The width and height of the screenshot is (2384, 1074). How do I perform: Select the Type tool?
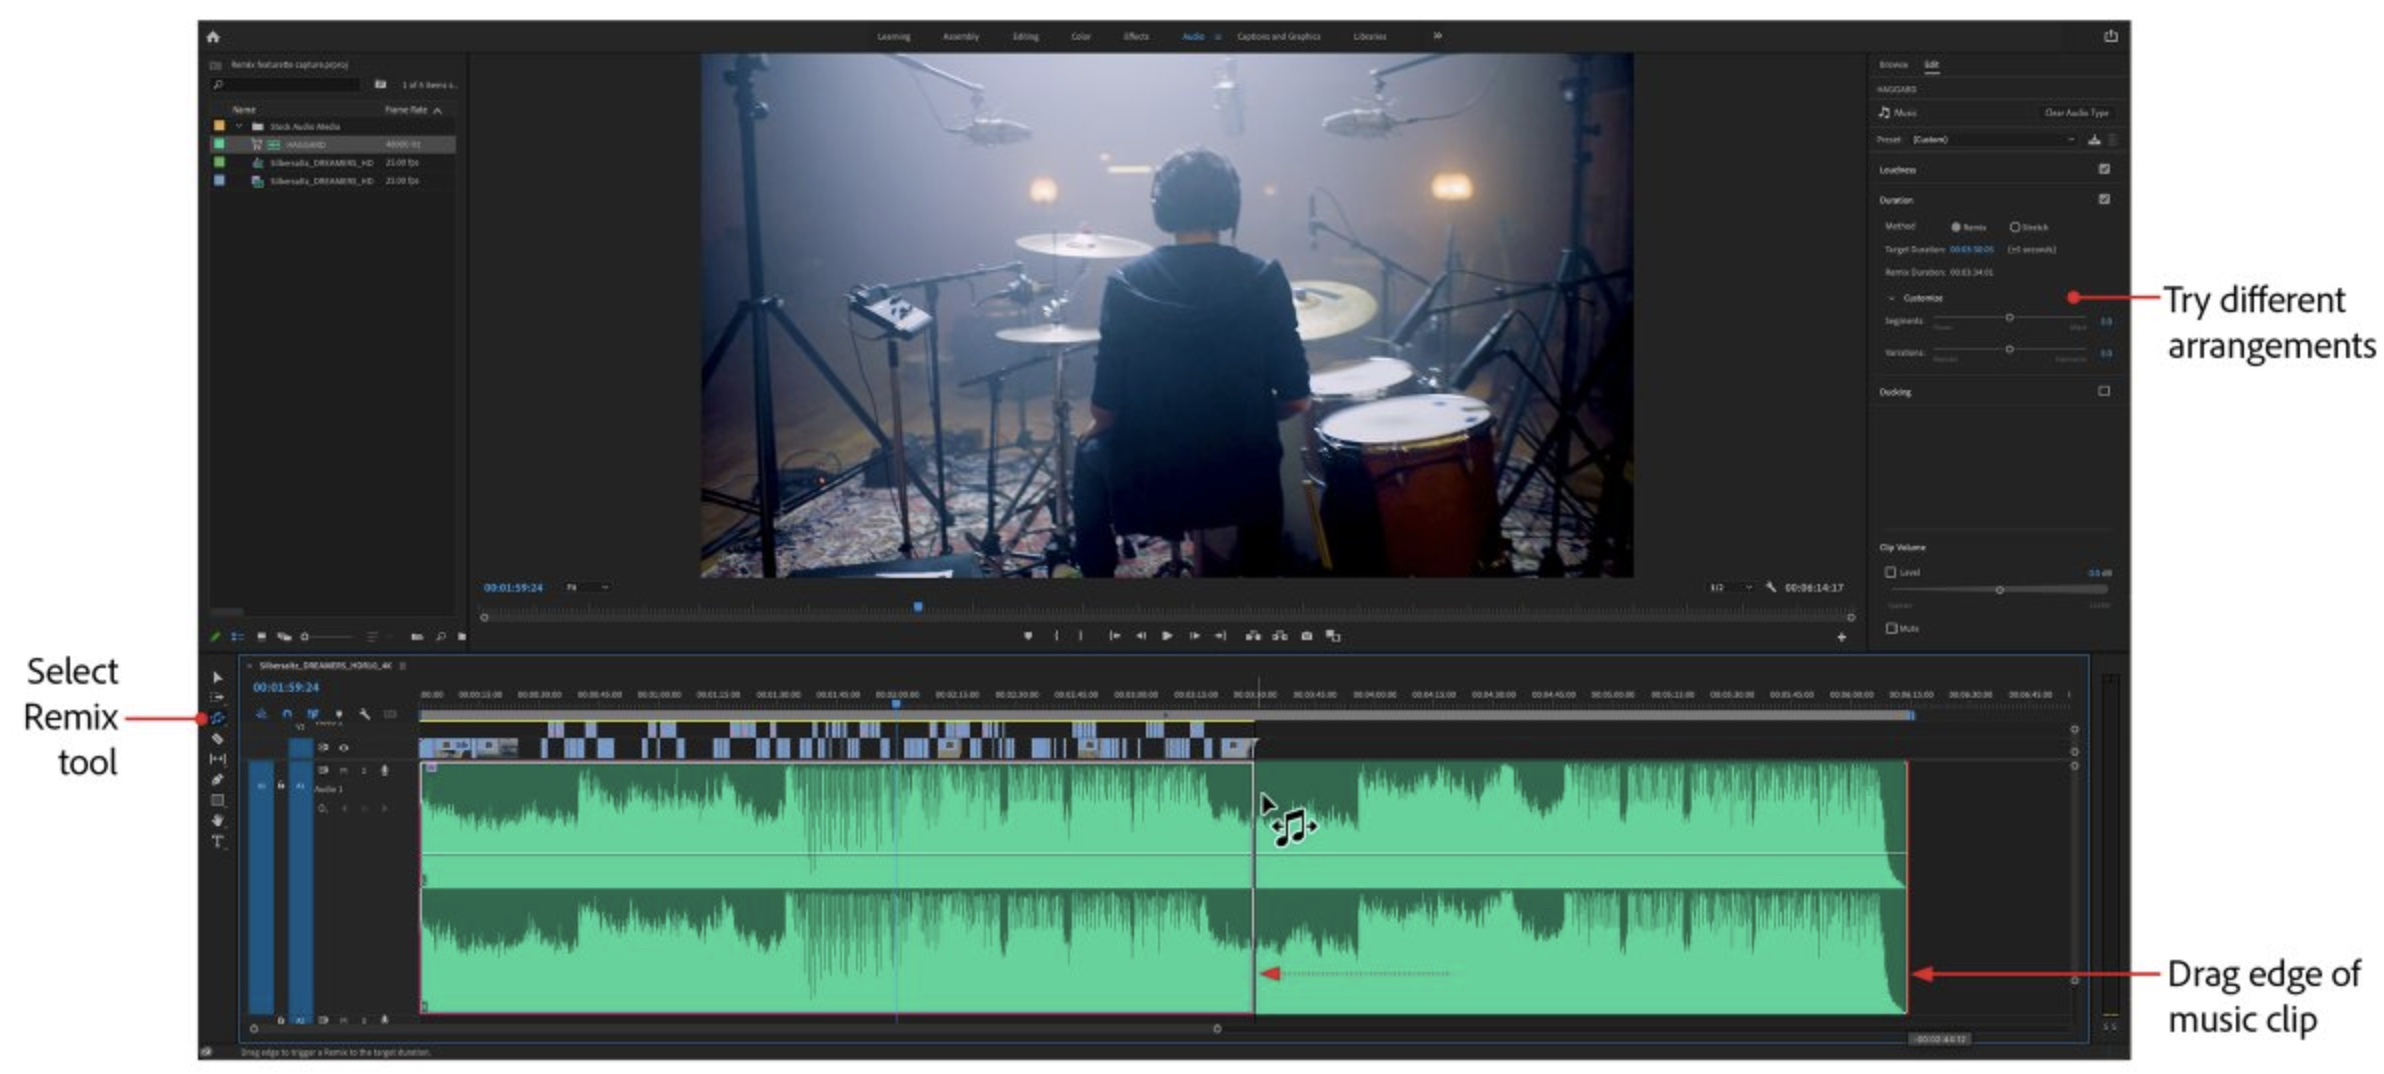tap(217, 842)
